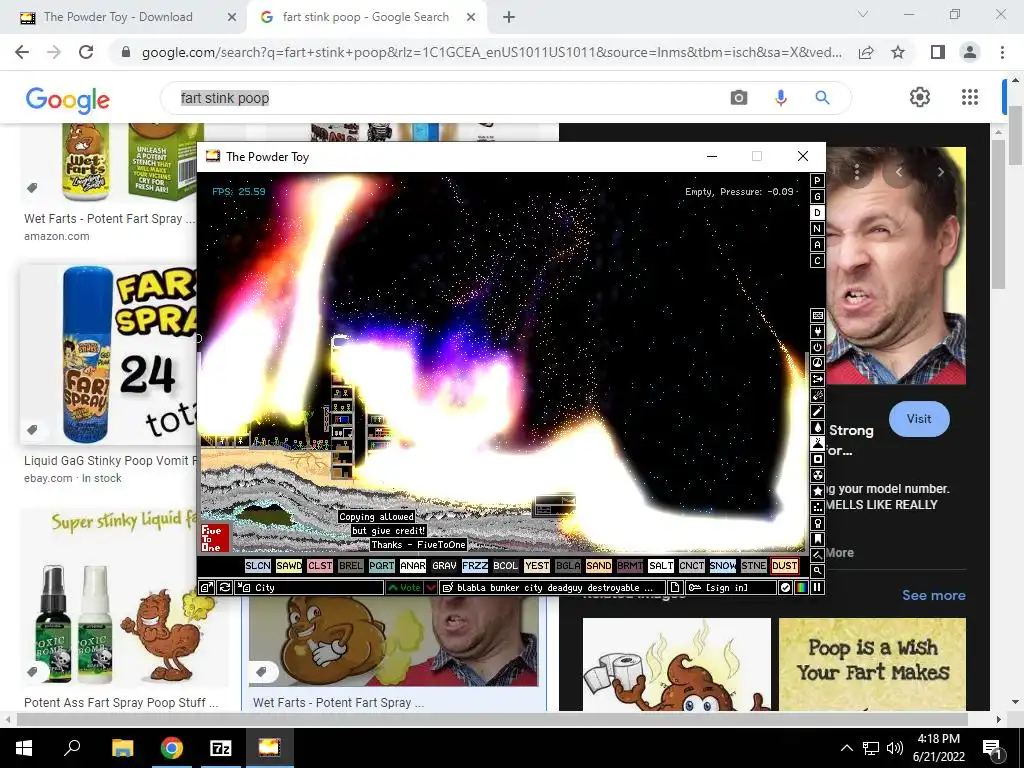The height and width of the screenshot is (768, 1024).
Task: Go to previous image in preview panel
Action: tap(899, 172)
